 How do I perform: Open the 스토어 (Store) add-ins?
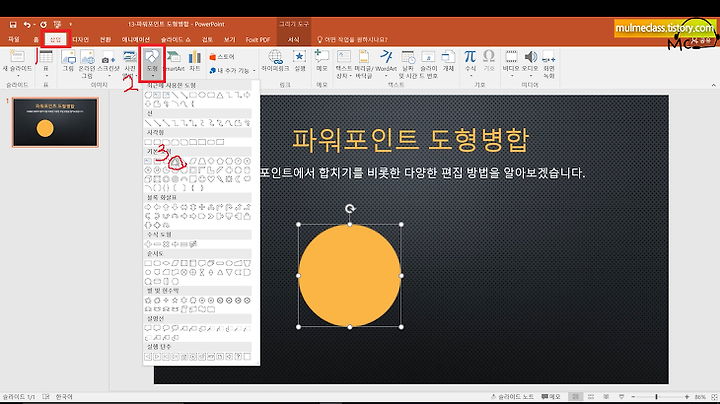222,56
